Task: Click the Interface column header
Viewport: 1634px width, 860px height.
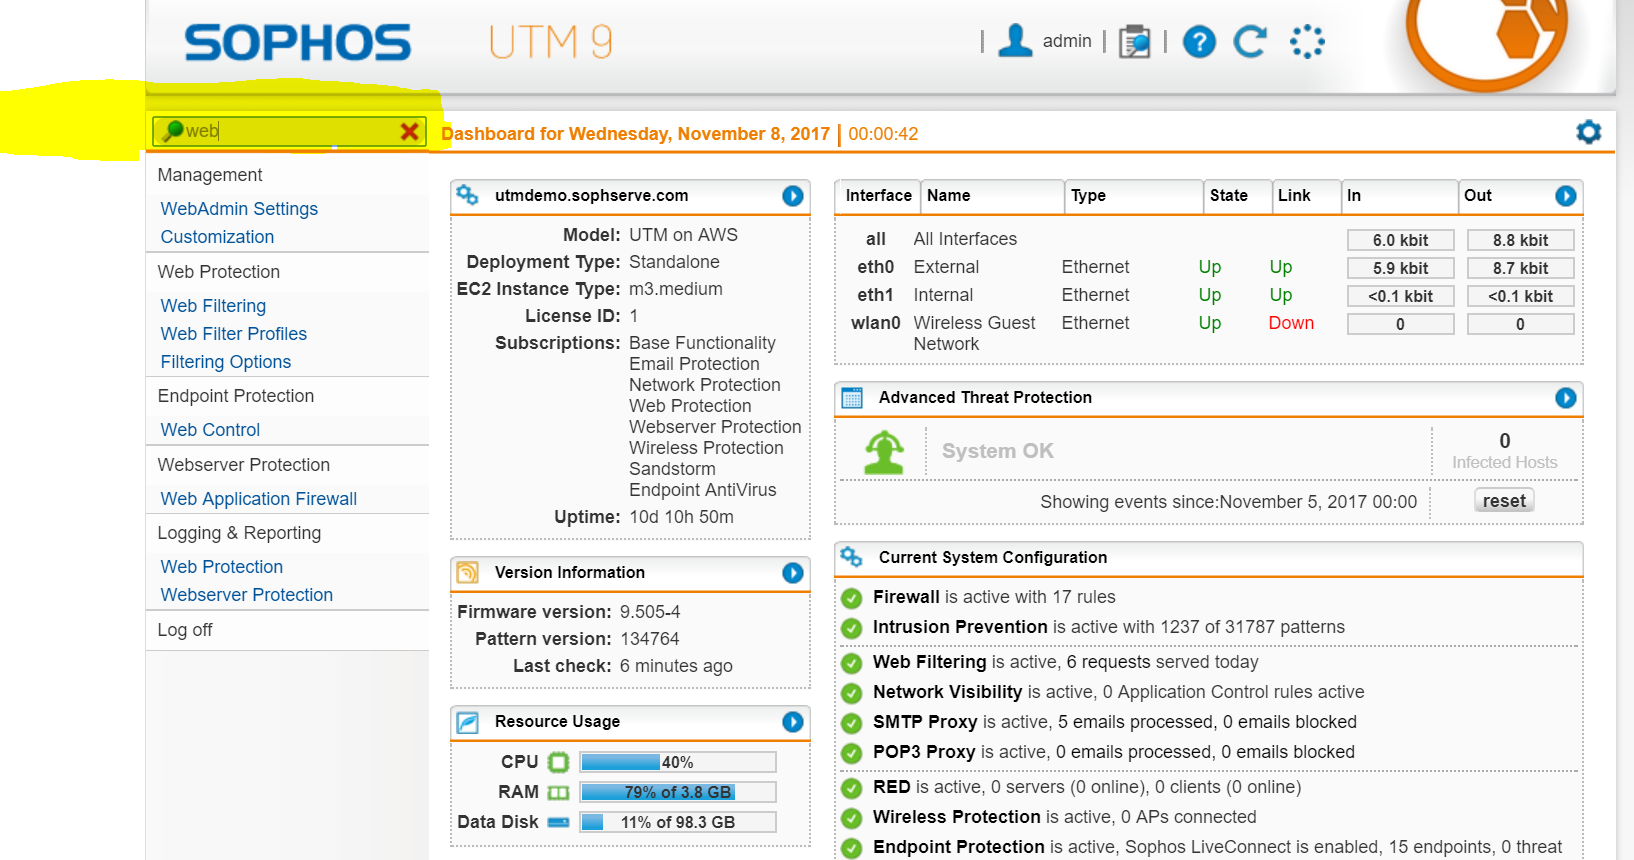Action: pos(878,196)
